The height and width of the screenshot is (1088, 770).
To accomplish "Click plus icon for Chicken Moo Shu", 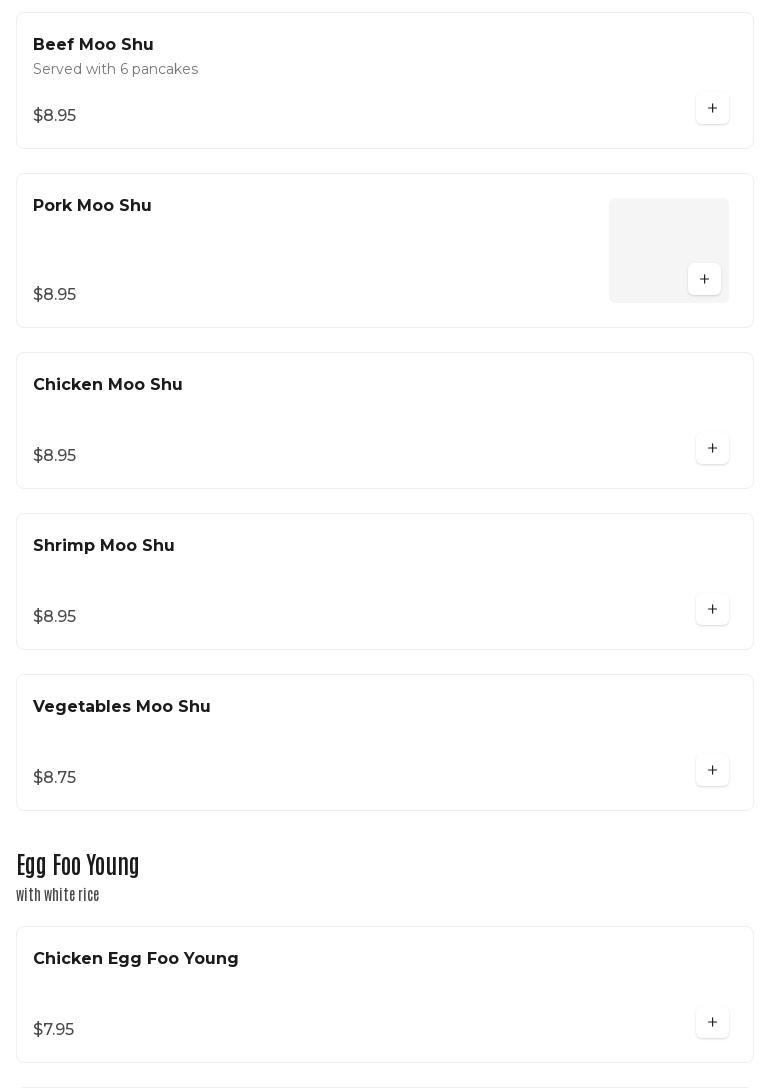I will pos(712,448).
